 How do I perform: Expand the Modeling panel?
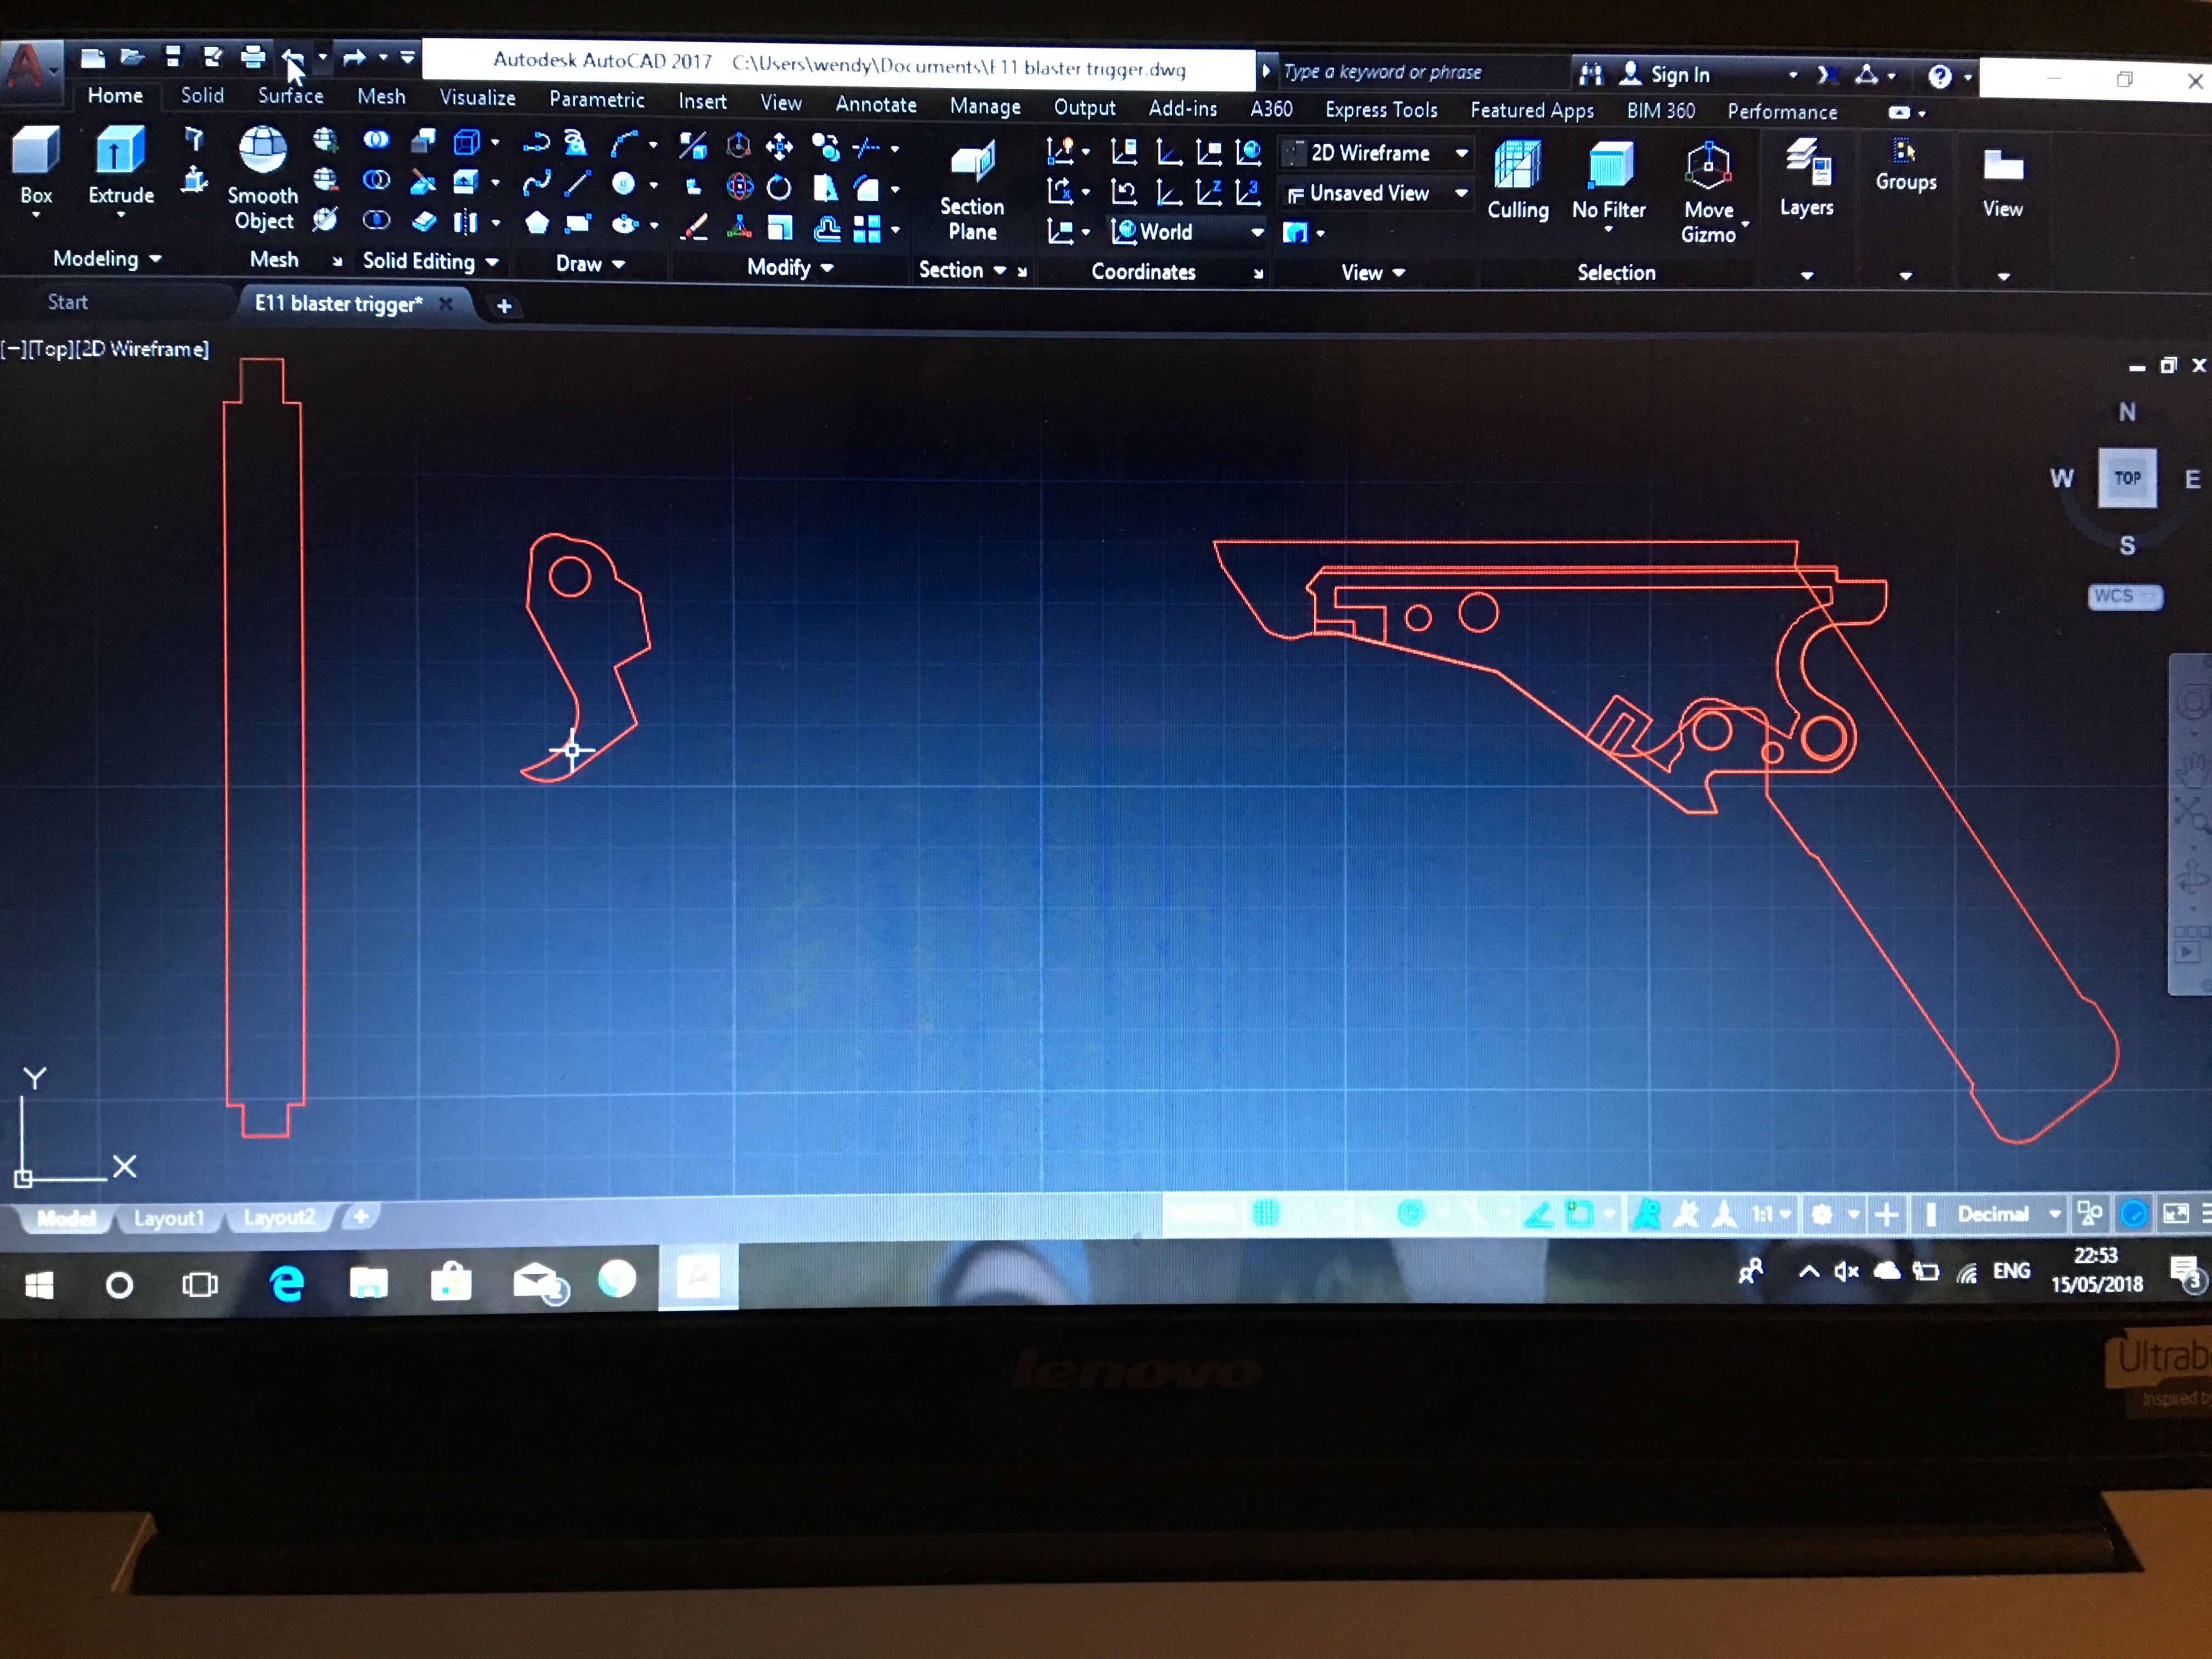click(x=107, y=259)
